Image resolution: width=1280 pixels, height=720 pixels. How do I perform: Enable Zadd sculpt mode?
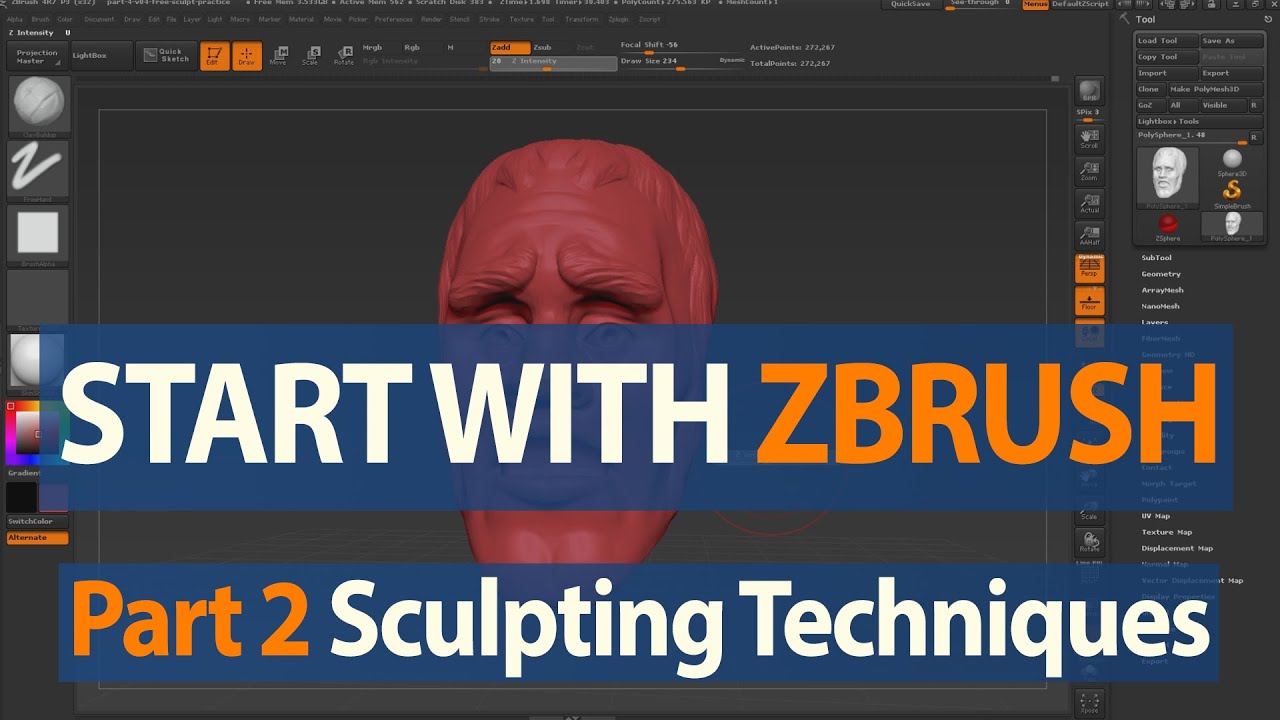pyautogui.click(x=508, y=47)
